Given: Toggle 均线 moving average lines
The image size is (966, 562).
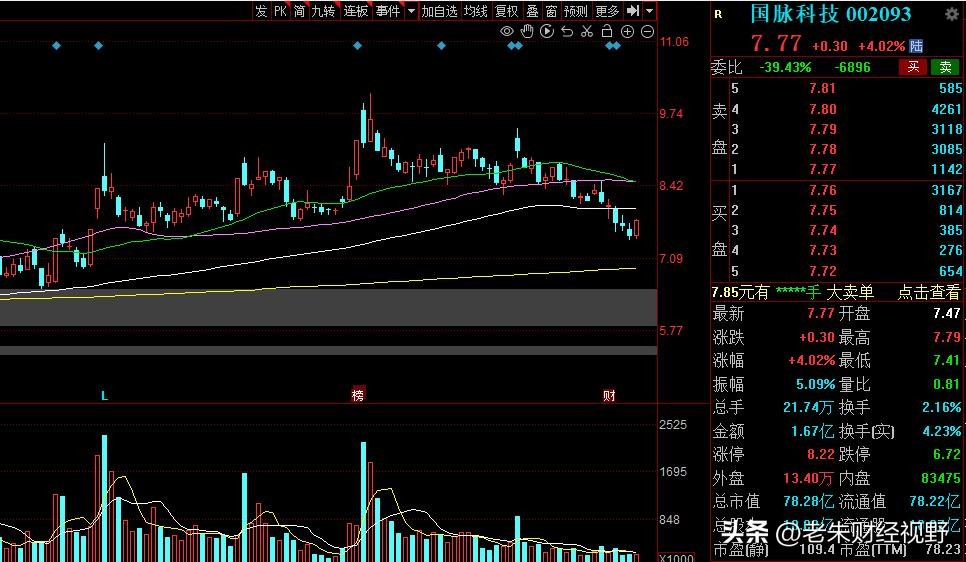Looking at the screenshot, I should [476, 11].
